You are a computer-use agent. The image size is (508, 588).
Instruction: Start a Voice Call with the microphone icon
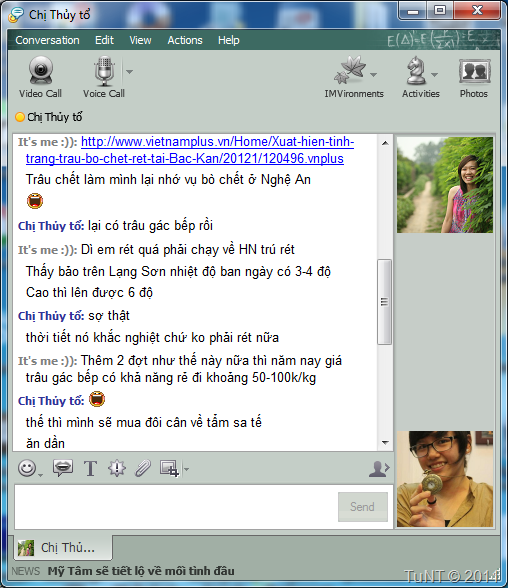coord(104,70)
